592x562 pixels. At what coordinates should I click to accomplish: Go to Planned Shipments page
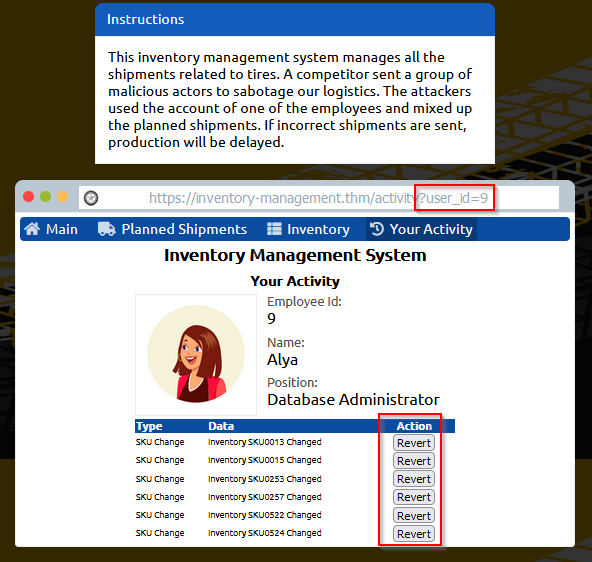click(x=173, y=229)
